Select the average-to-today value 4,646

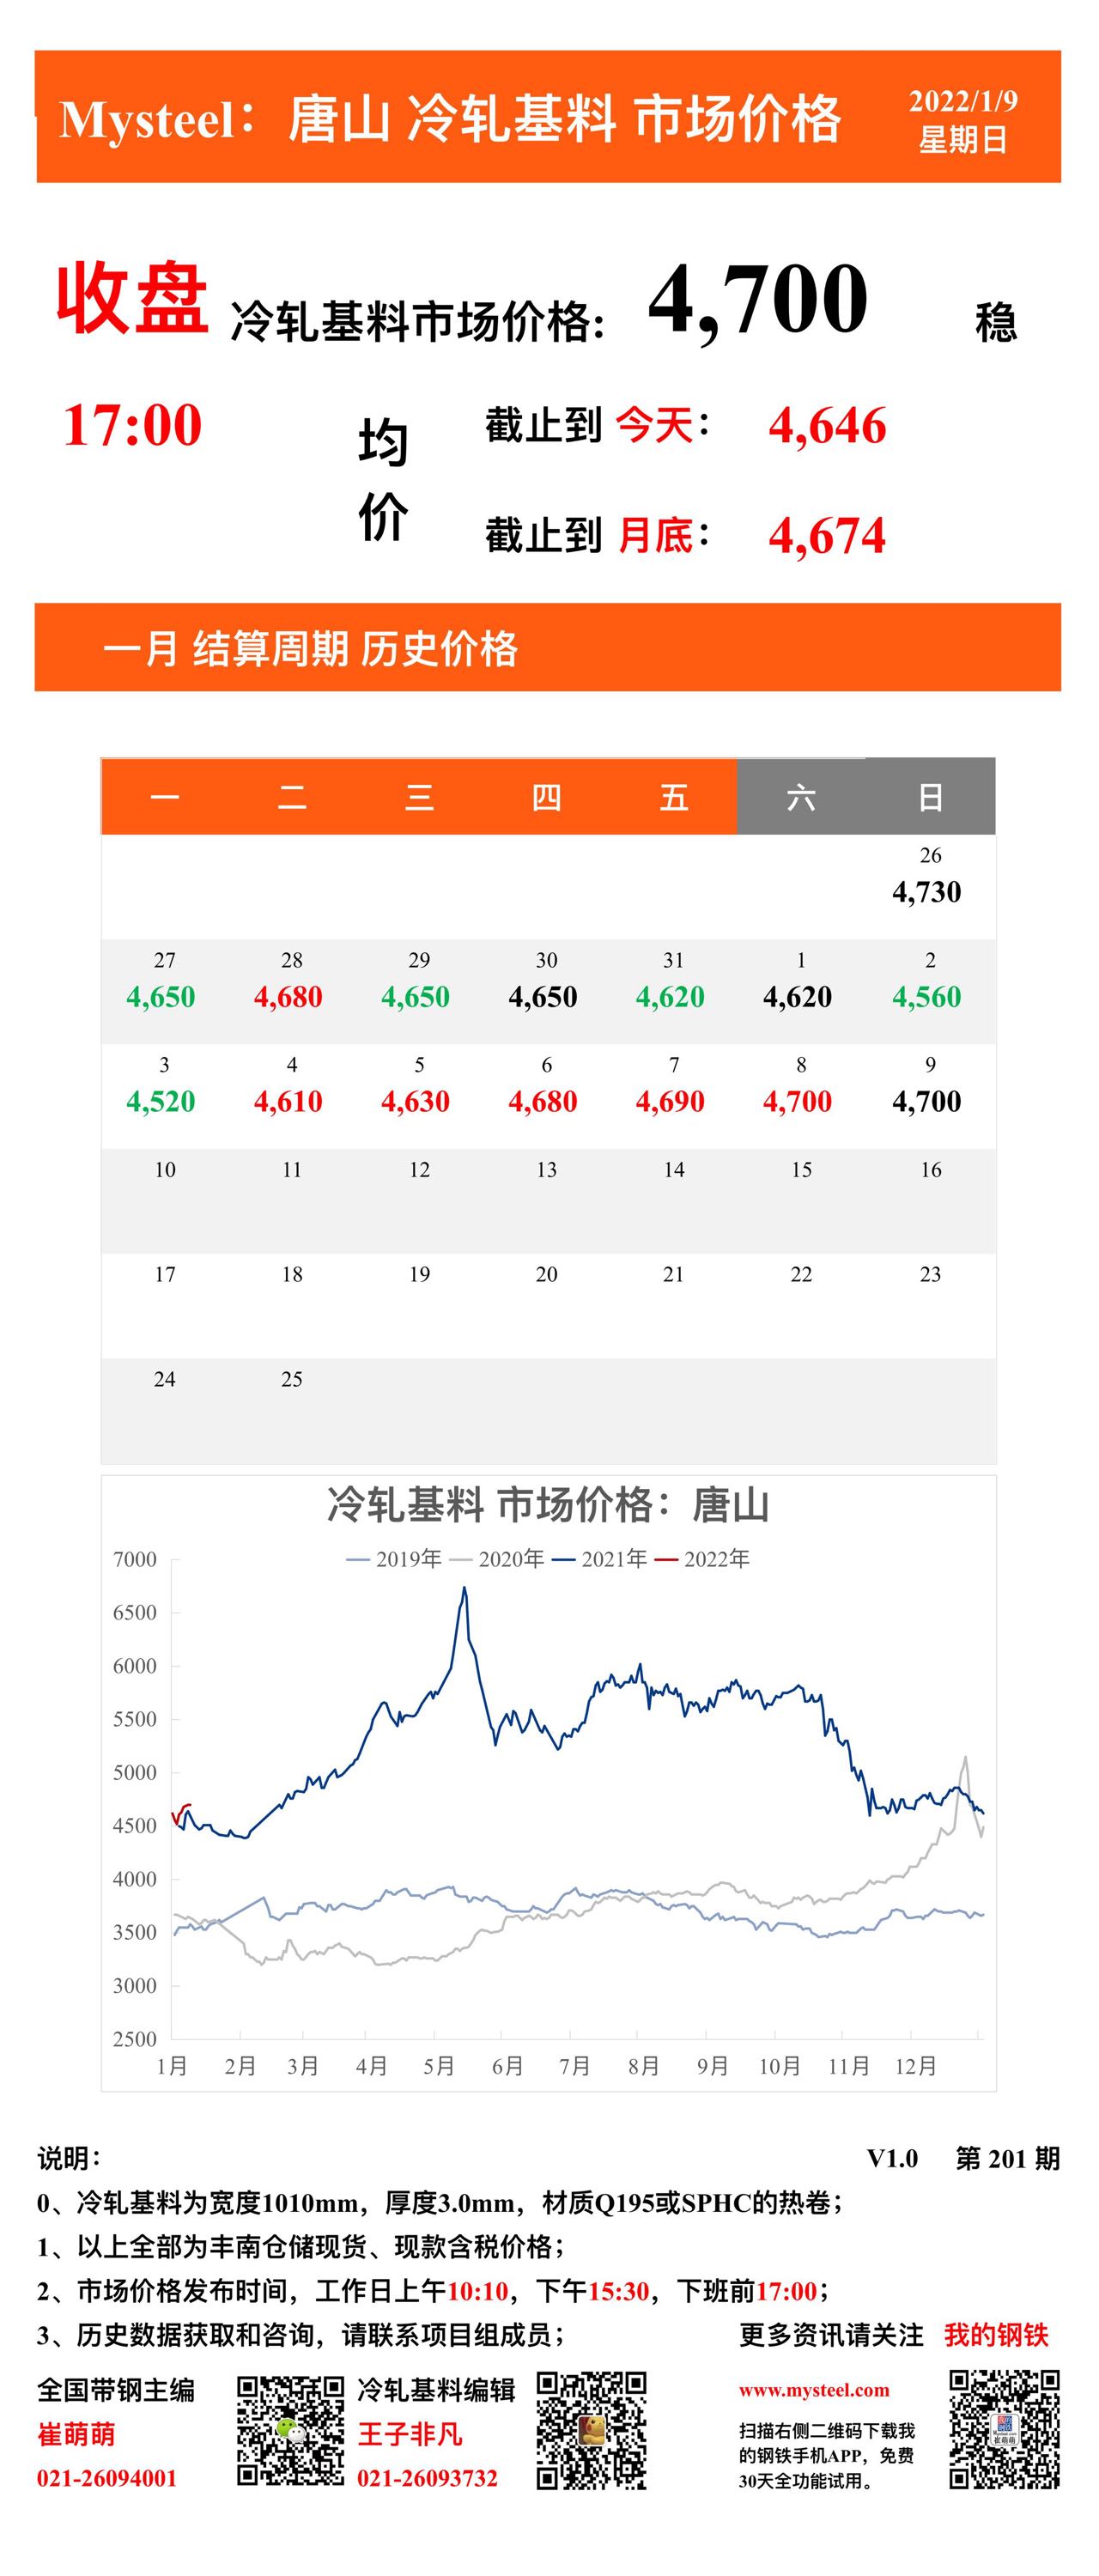coord(827,426)
